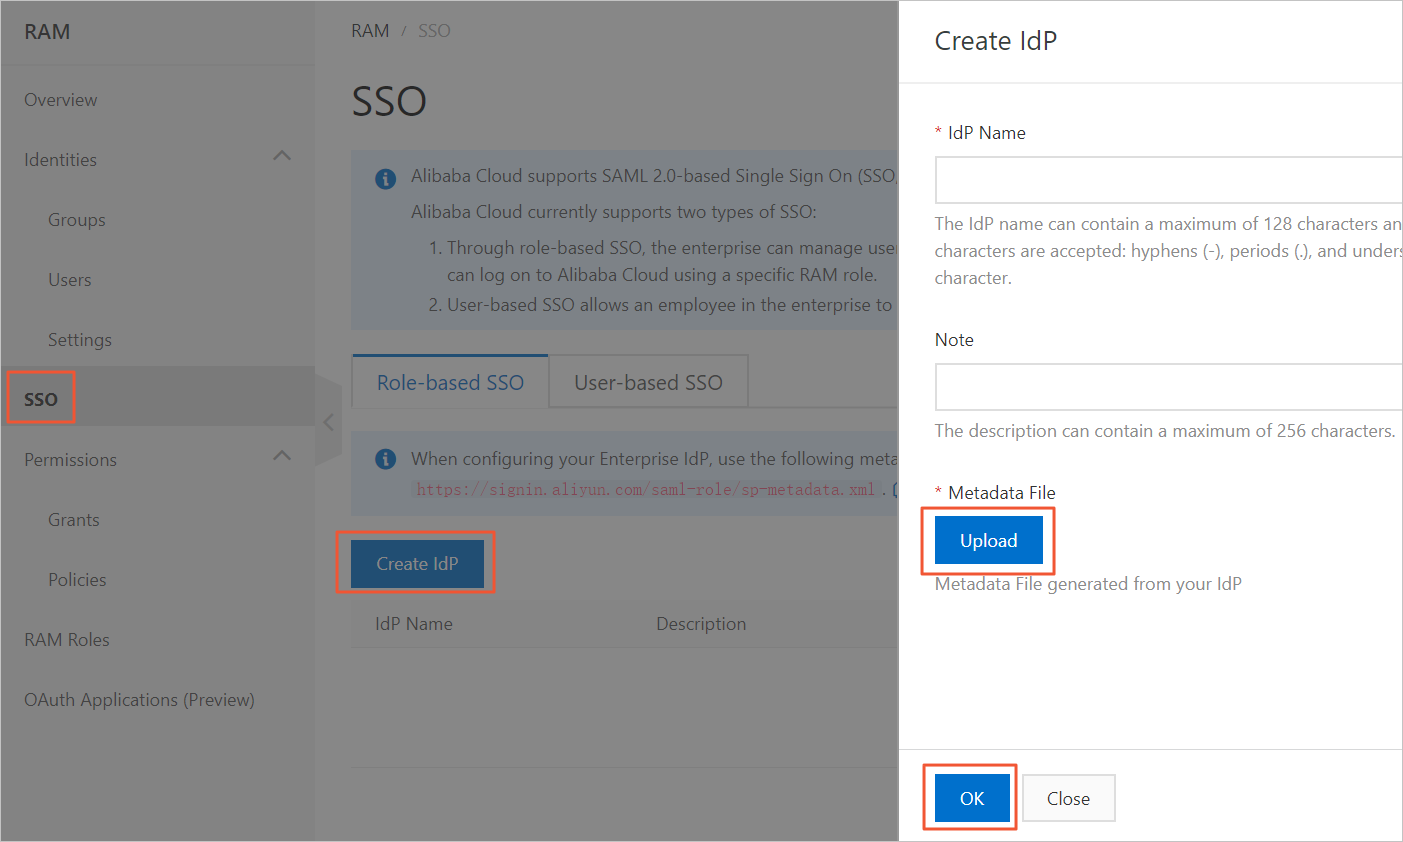The image size is (1403, 842).
Task: Click the RAM breadcrumb link
Action: pyautogui.click(x=370, y=31)
